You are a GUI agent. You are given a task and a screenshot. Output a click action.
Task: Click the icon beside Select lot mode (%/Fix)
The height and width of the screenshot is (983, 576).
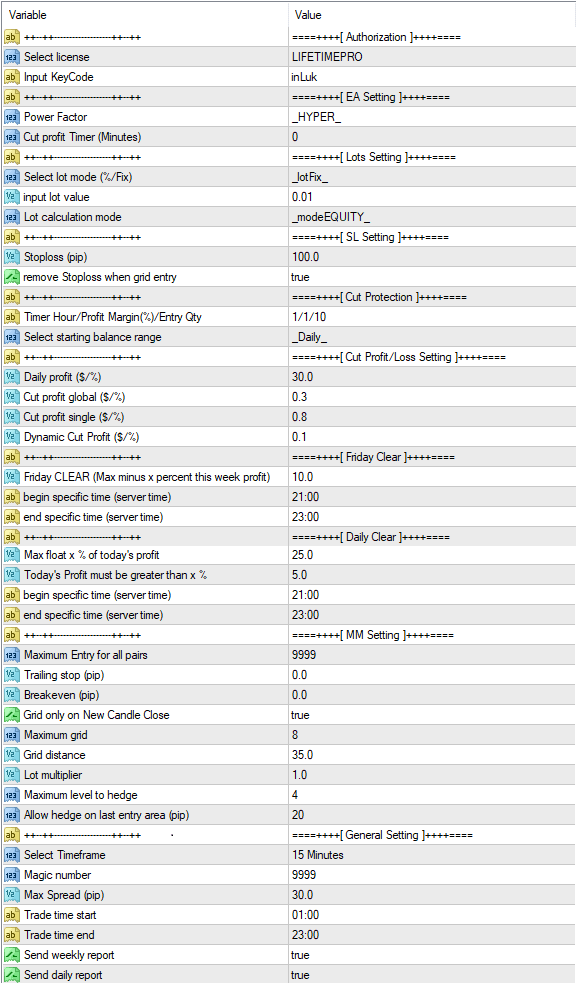(12, 177)
